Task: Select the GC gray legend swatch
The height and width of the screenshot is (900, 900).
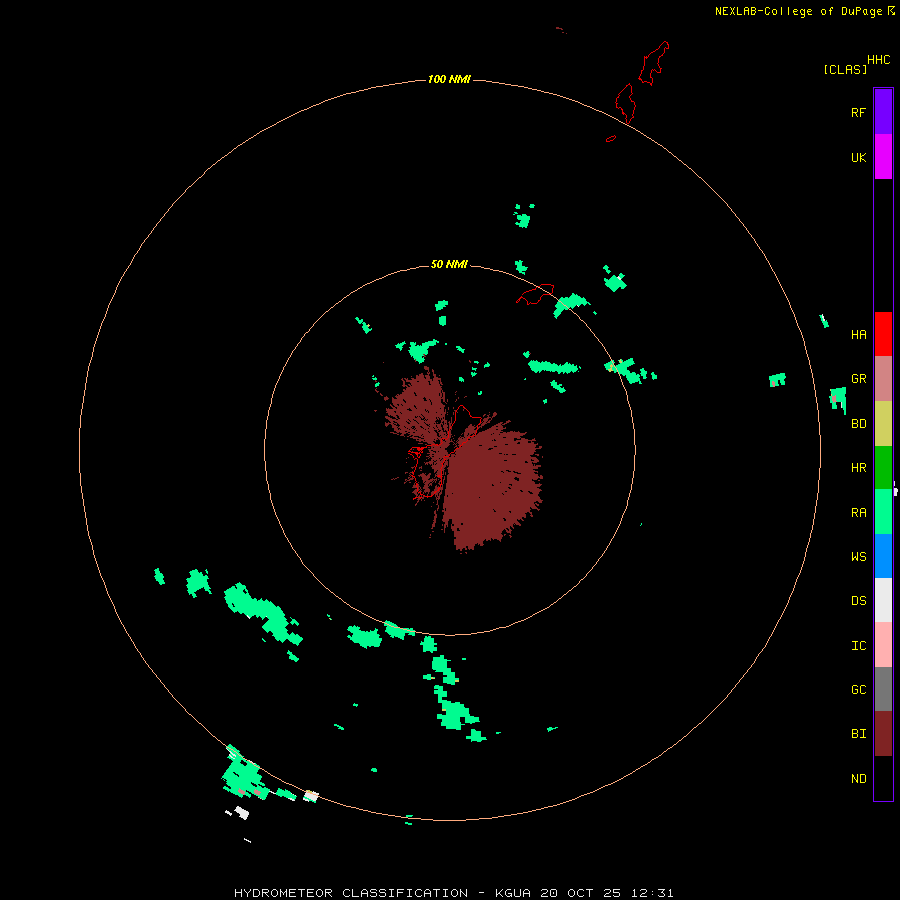Action: tap(883, 689)
